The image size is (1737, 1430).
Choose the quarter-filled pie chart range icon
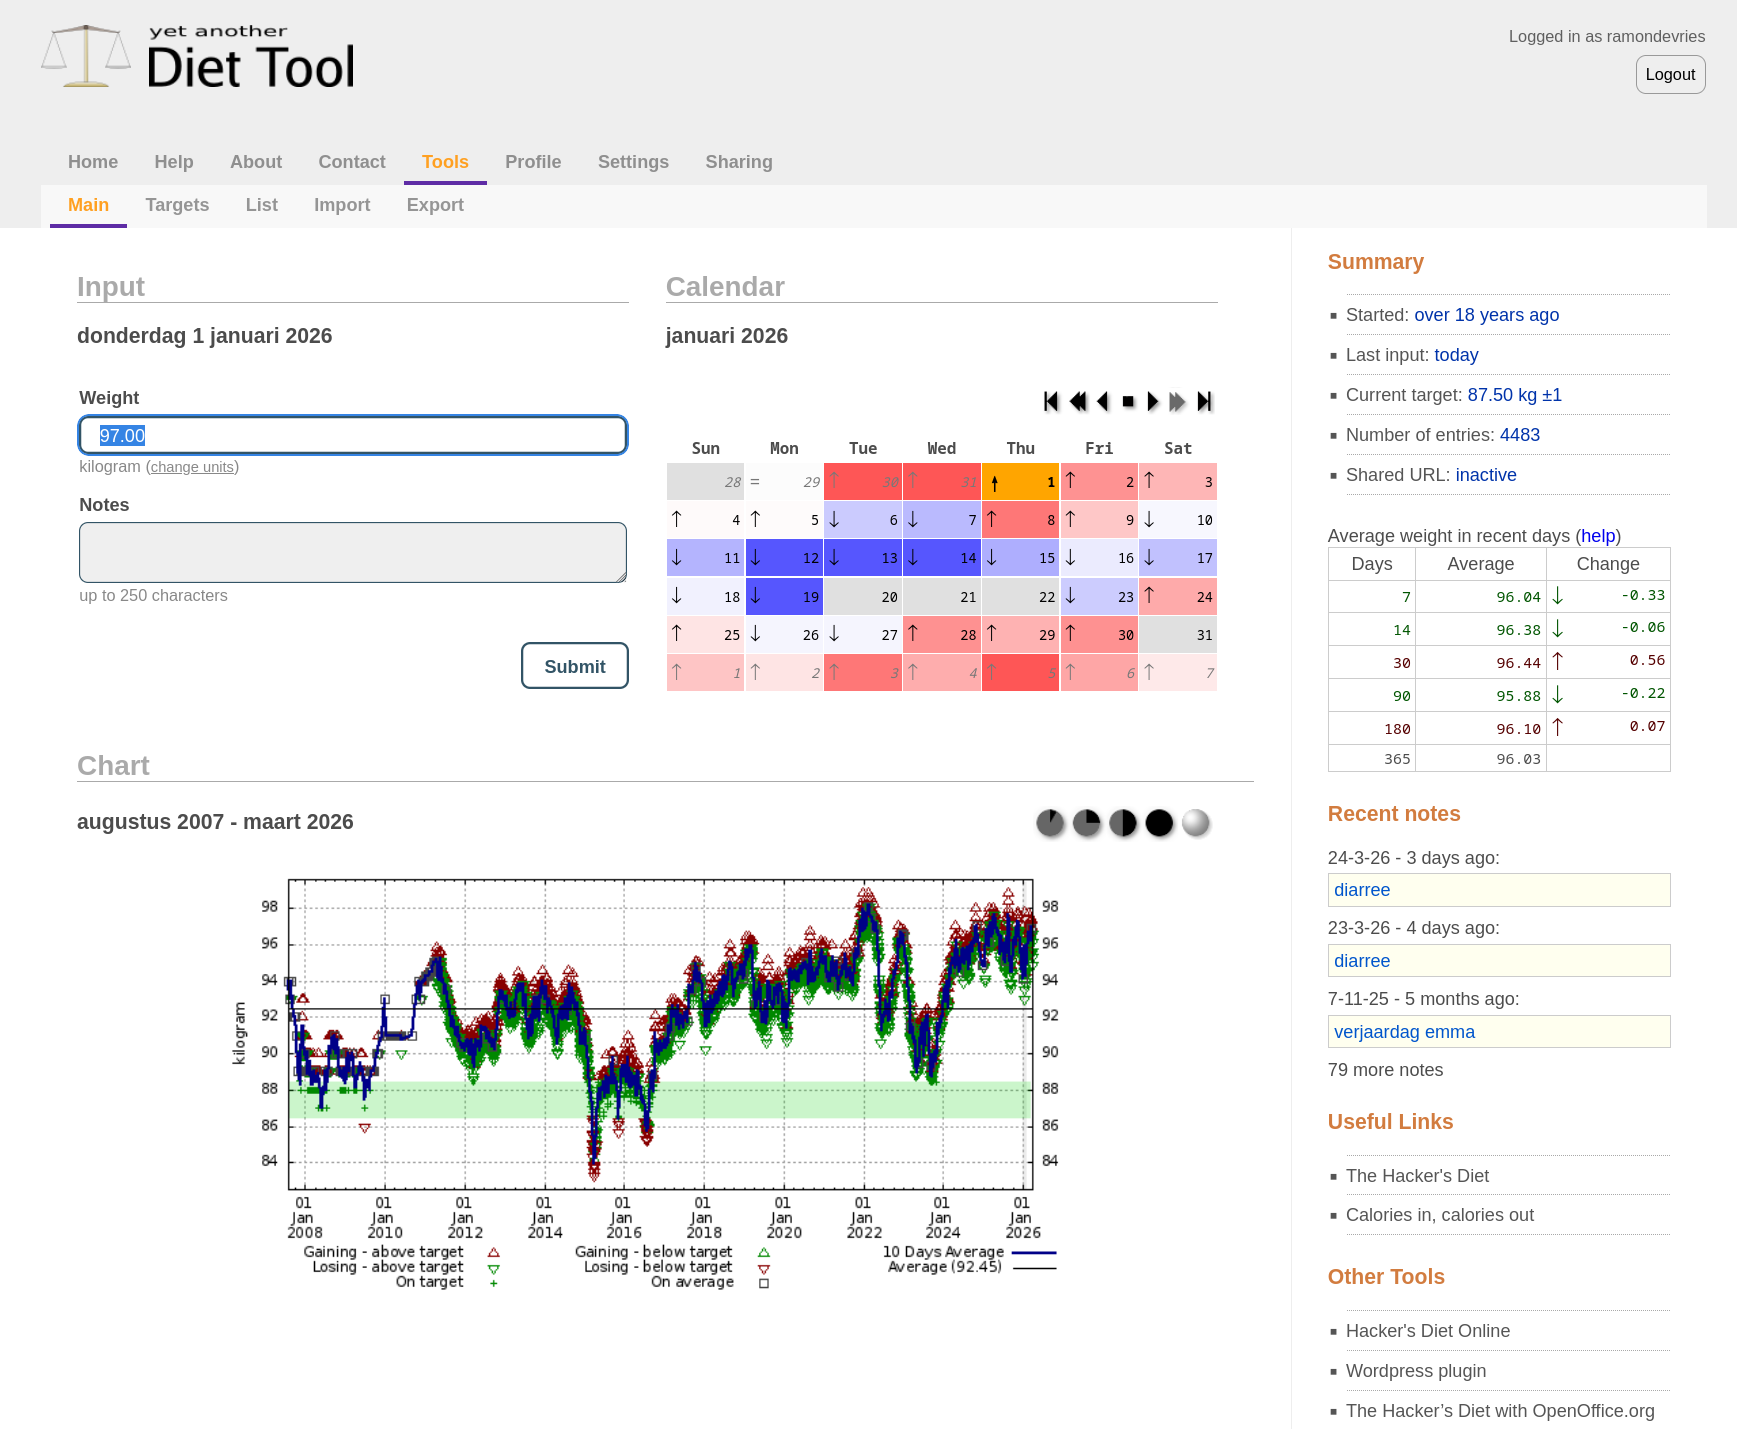(1087, 823)
